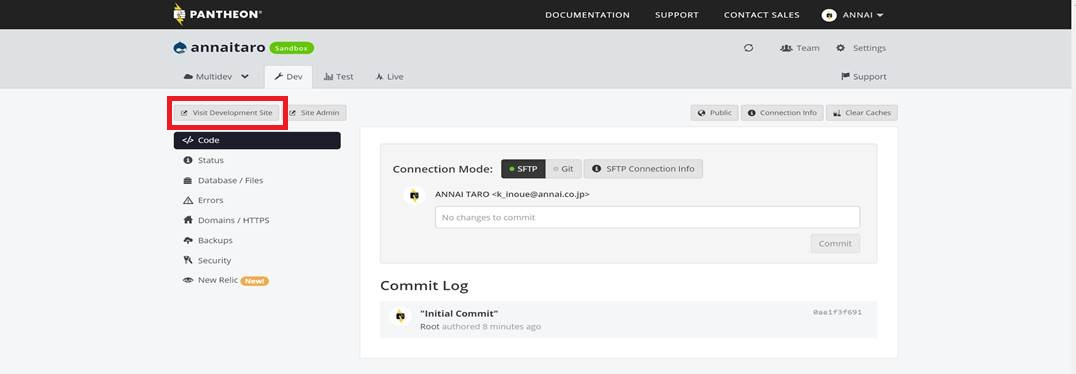Image resolution: width=1076 pixels, height=374 pixels.
Task: Click the ANNAI TARO commit author avatar
Action: pos(414,196)
